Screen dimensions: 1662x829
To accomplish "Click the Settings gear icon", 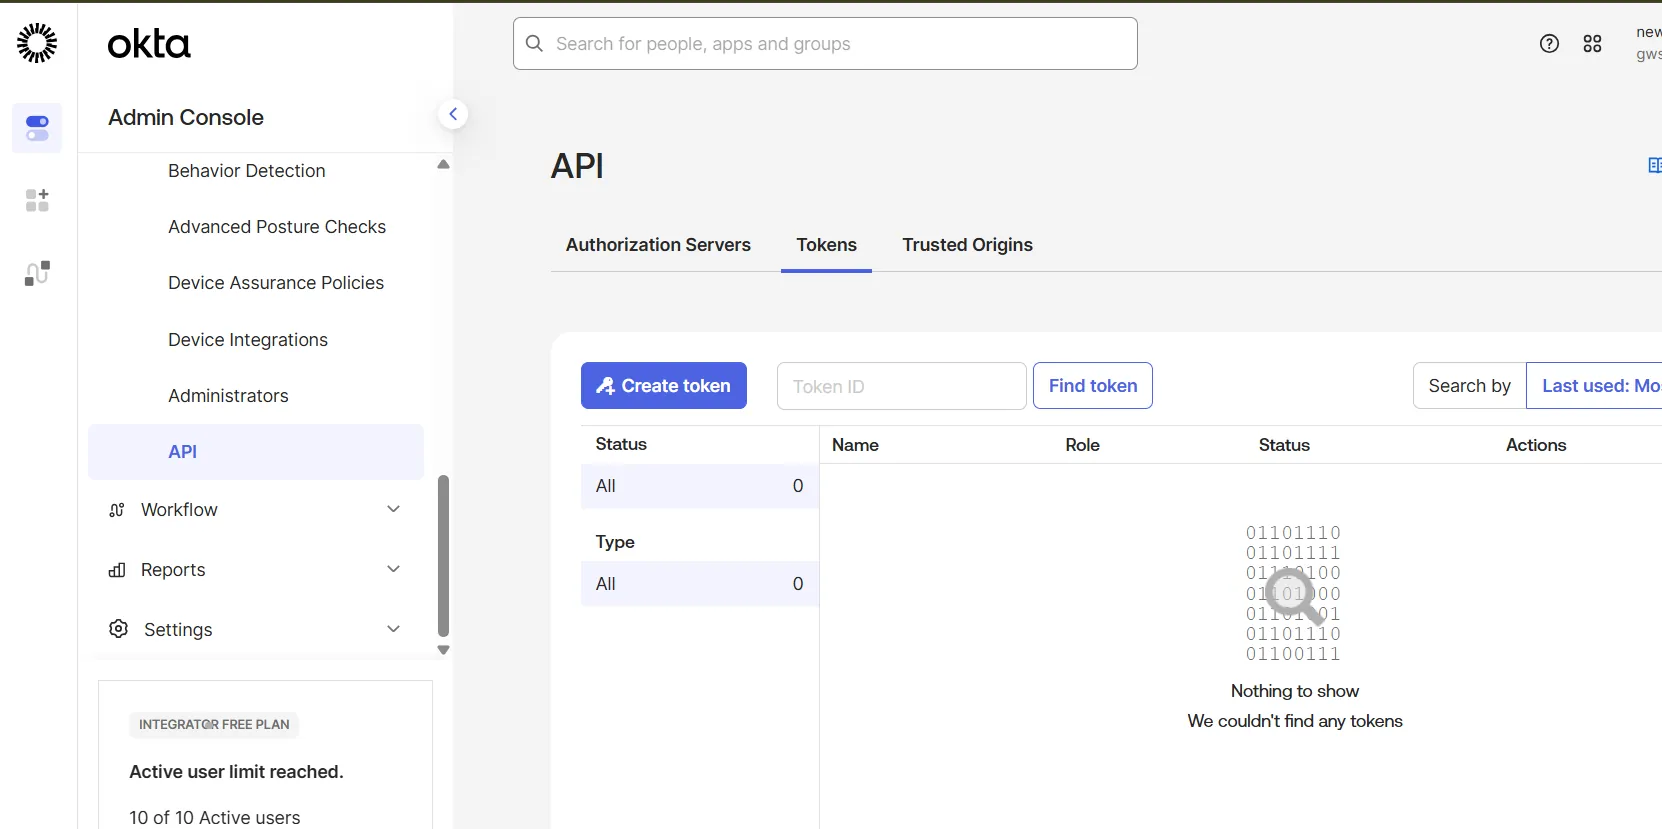I will coord(119,629).
